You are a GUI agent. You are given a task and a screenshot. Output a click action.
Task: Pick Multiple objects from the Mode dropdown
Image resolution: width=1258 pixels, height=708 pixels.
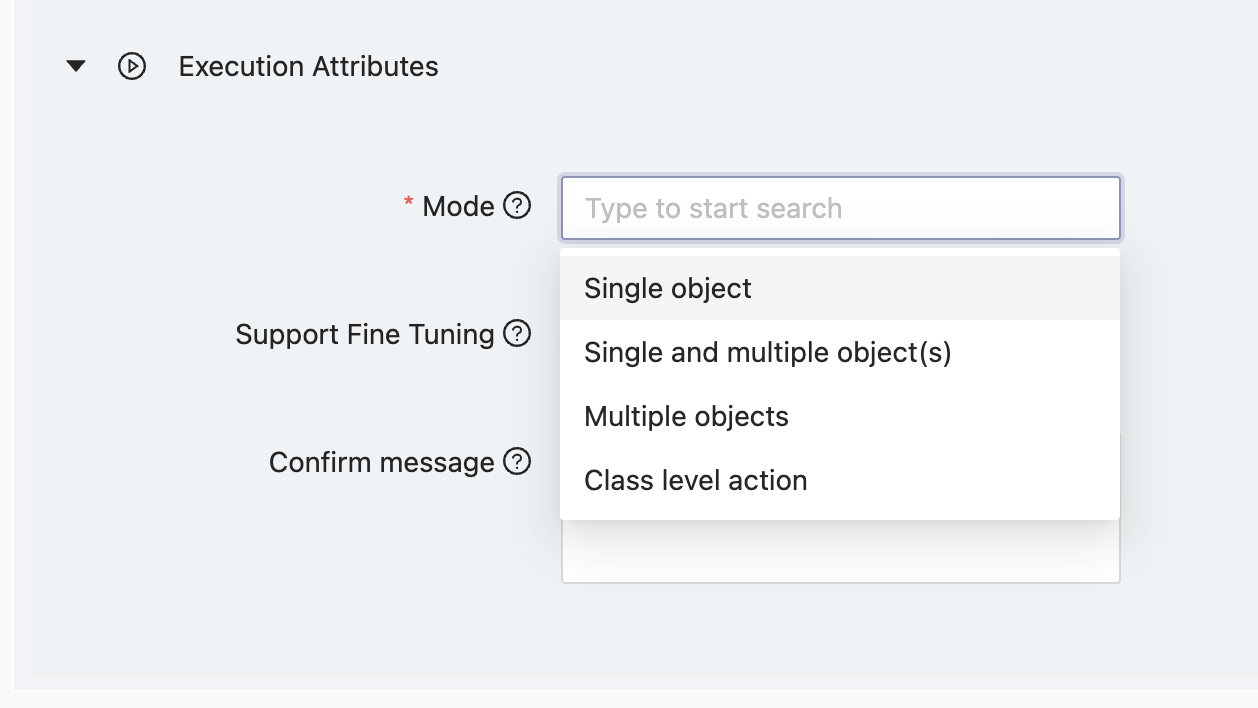[686, 416]
